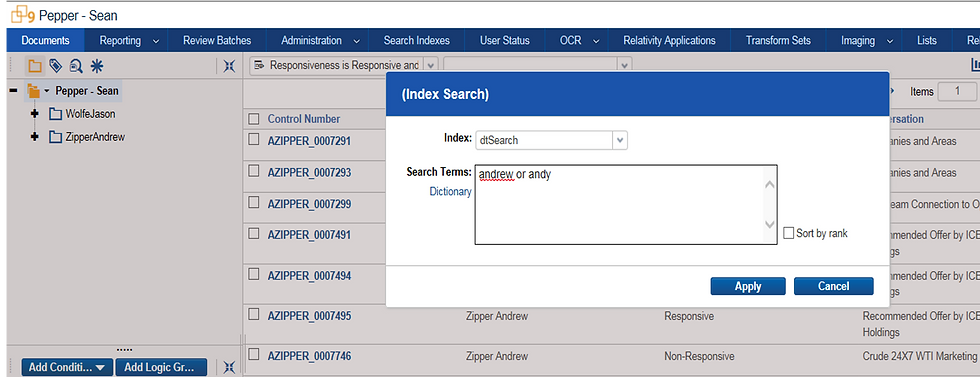This screenshot has width=980, height=377.
Task: Open the saved searches browser icon
Action: (x=76, y=66)
